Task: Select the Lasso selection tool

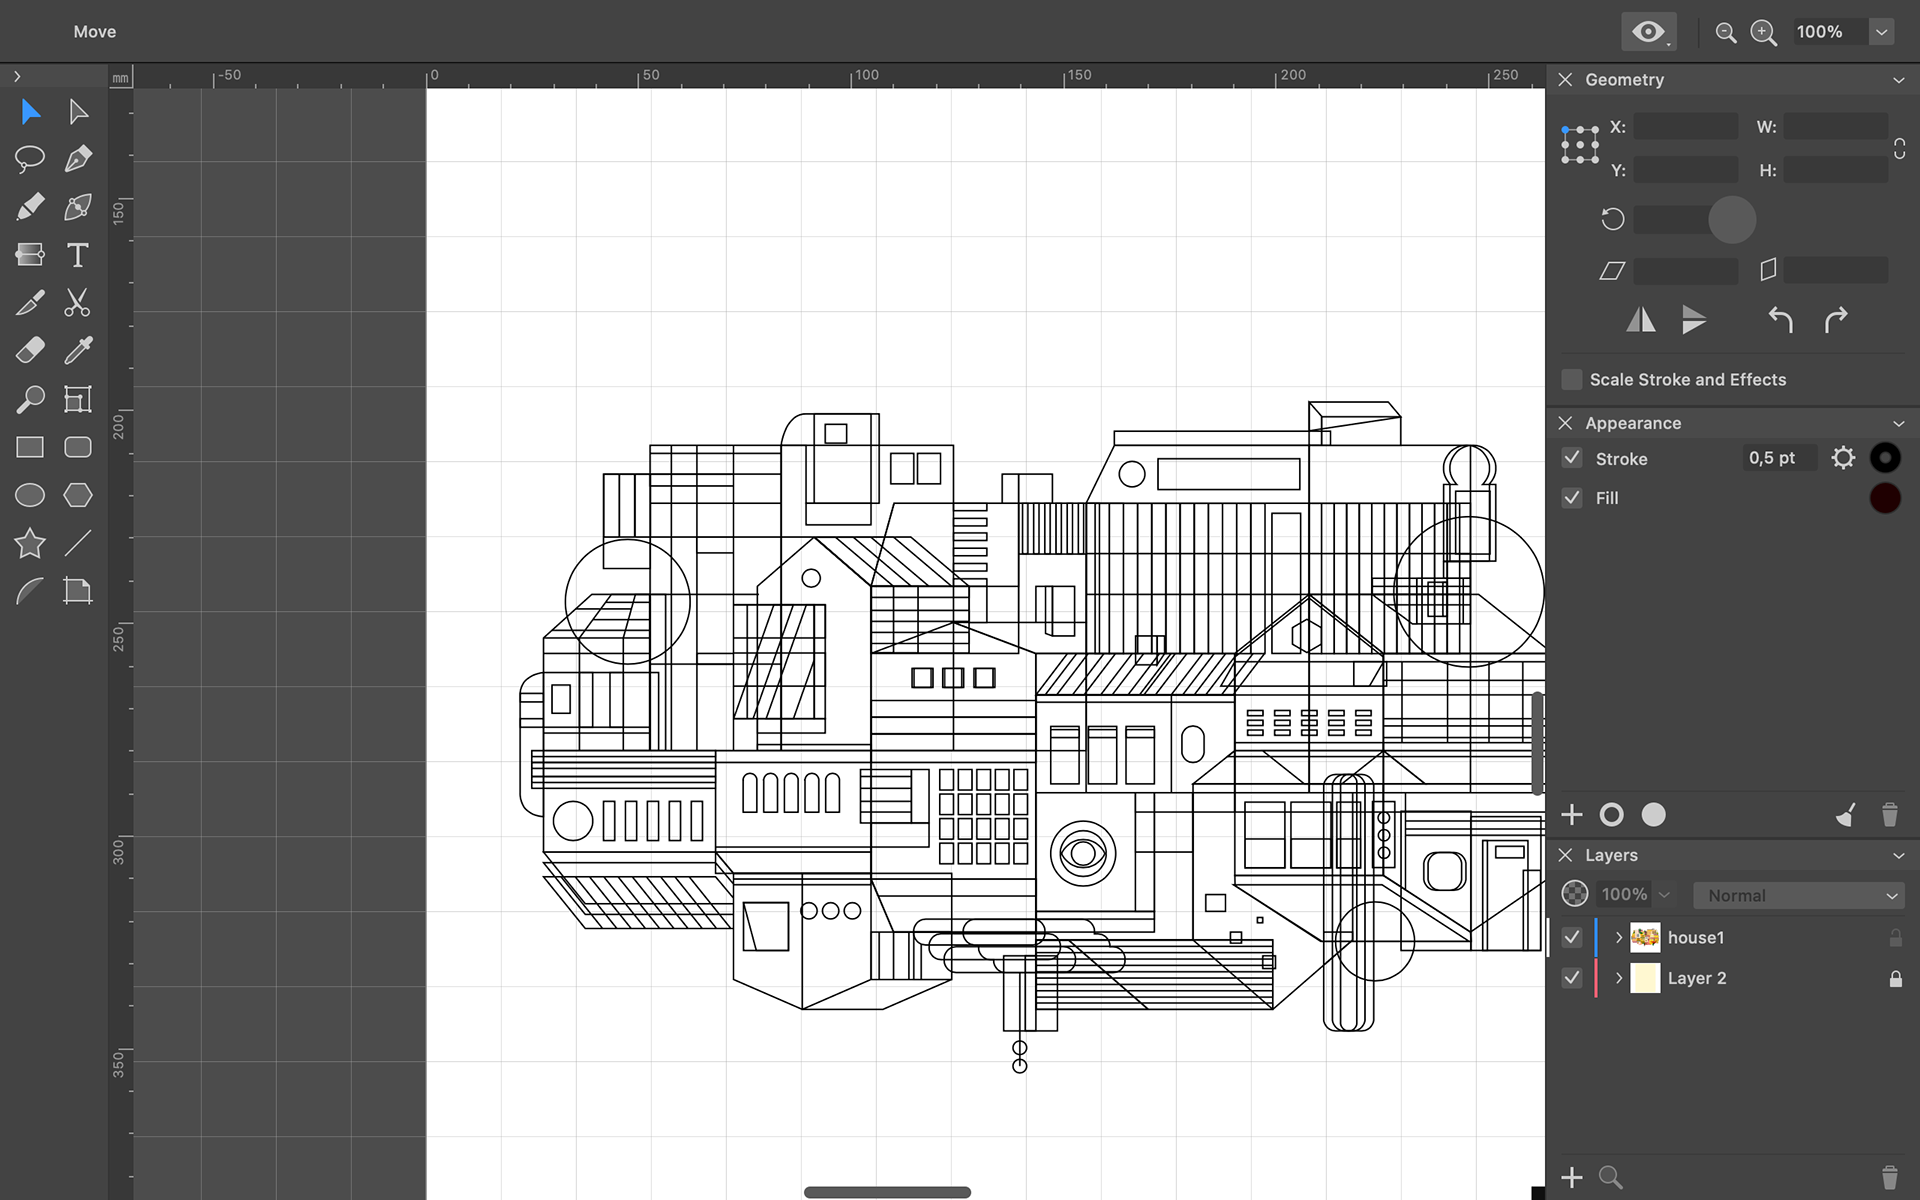Action: pos(30,159)
